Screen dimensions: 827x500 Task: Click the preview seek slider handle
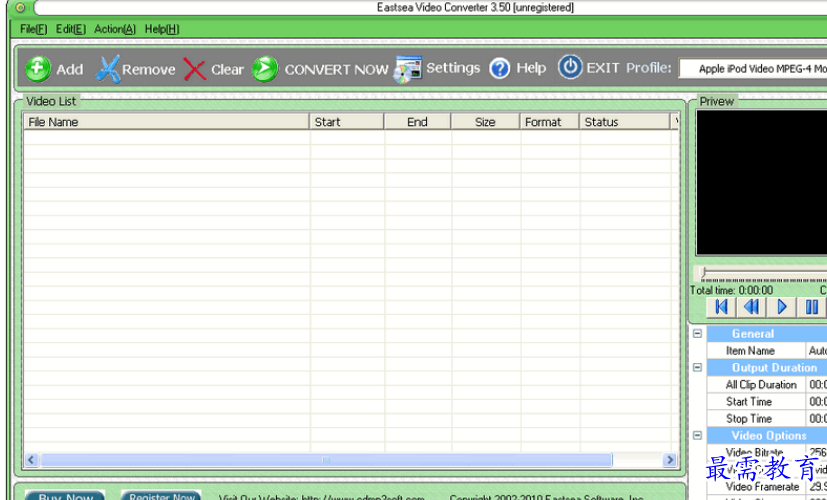click(x=703, y=273)
